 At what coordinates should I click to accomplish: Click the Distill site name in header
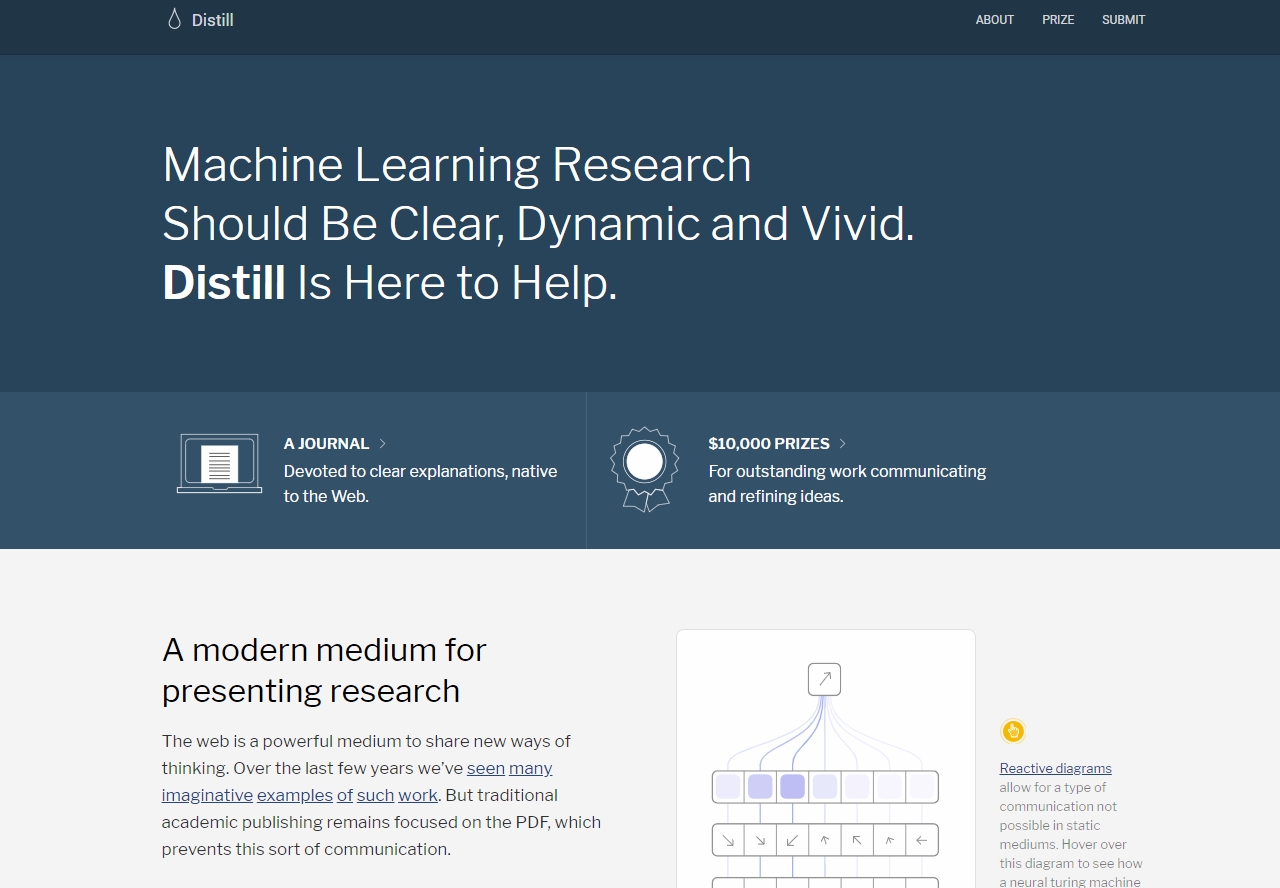pos(213,20)
